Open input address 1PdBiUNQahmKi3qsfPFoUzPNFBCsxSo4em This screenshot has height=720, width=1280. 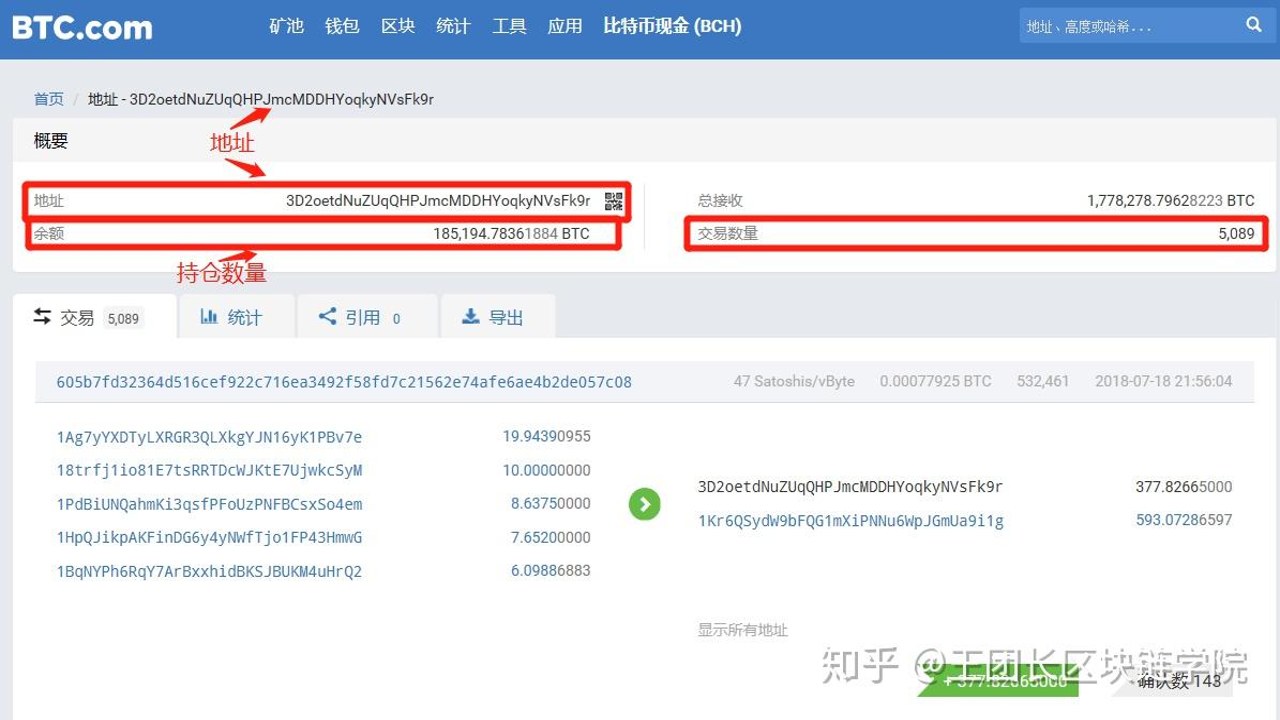point(209,504)
